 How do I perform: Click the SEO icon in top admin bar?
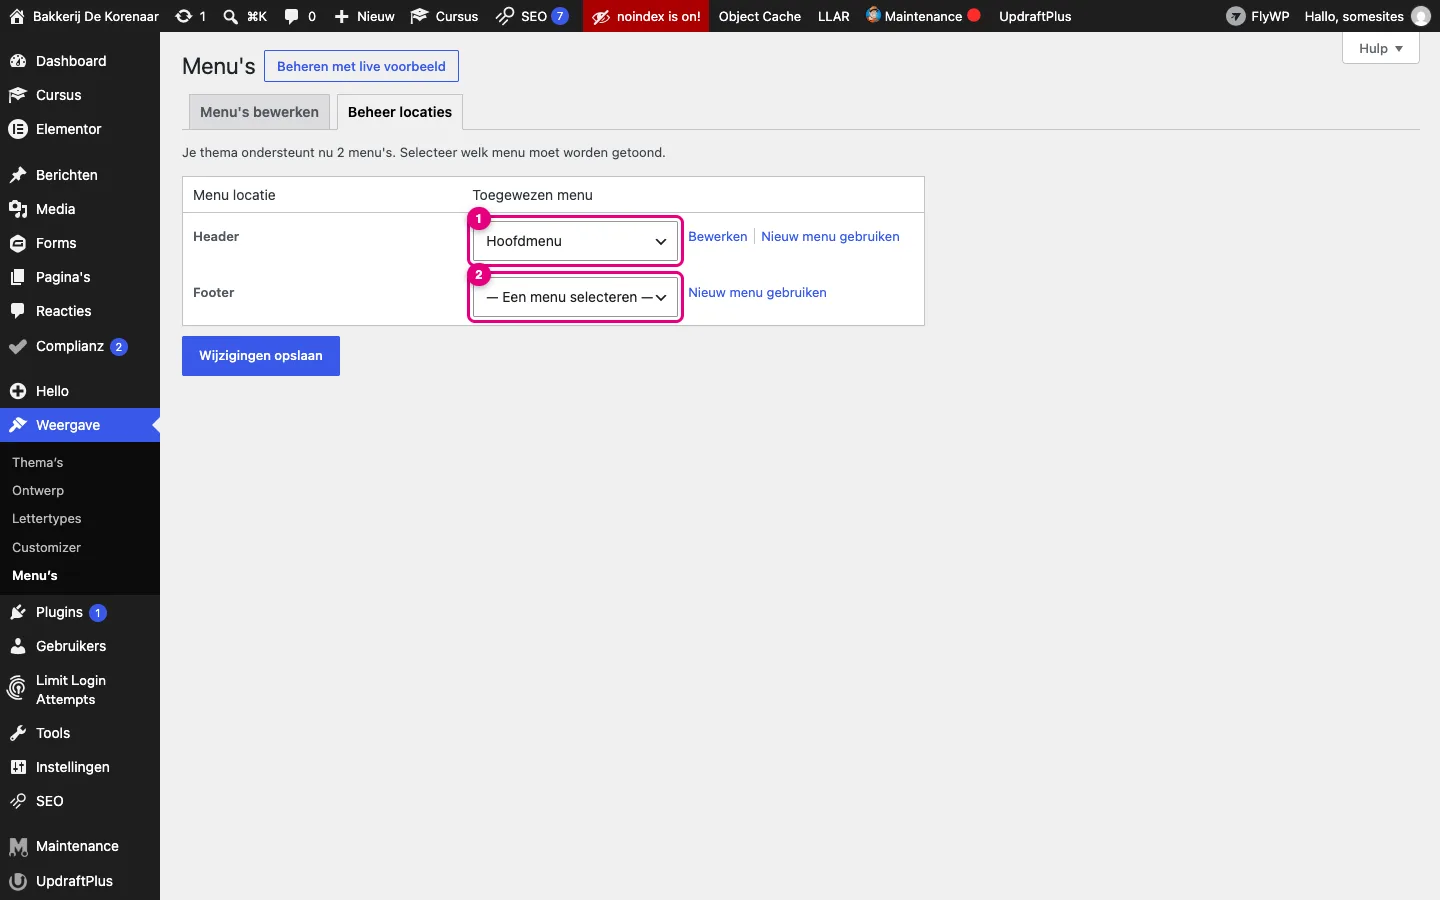pos(505,16)
